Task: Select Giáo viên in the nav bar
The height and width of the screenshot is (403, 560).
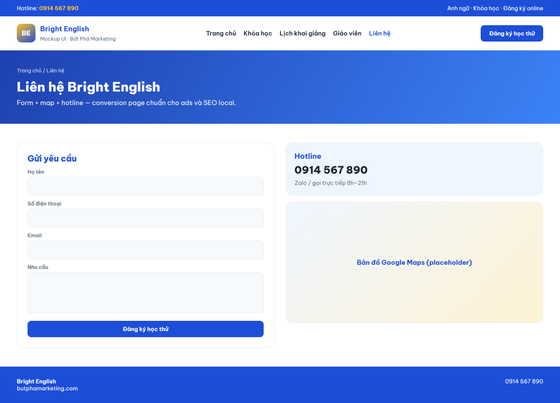Action: (347, 33)
